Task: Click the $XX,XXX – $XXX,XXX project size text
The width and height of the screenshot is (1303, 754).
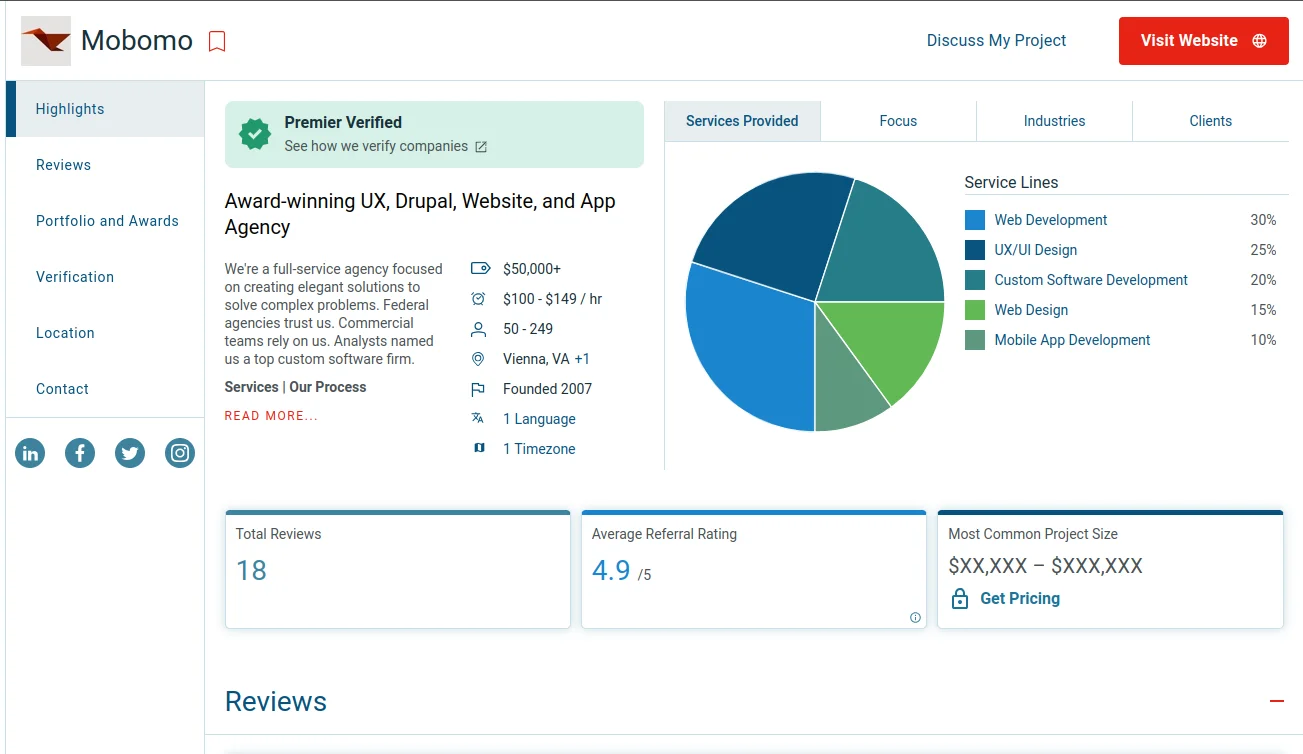Action: tap(1045, 566)
